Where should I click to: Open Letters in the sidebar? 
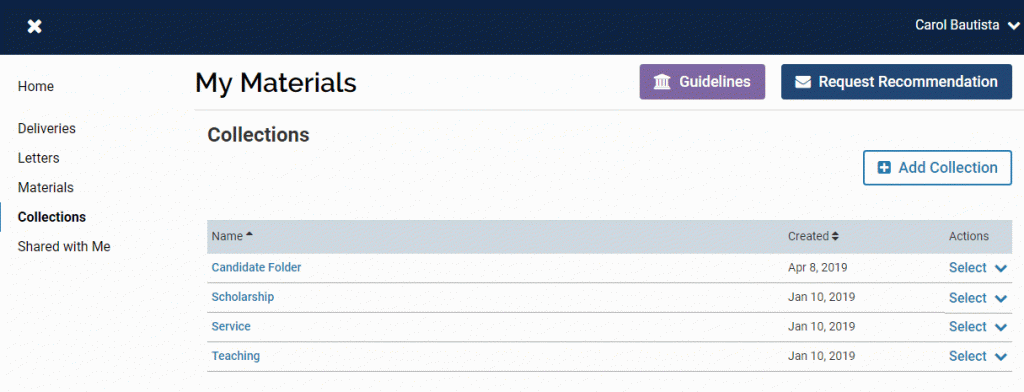click(x=39, y=158)
